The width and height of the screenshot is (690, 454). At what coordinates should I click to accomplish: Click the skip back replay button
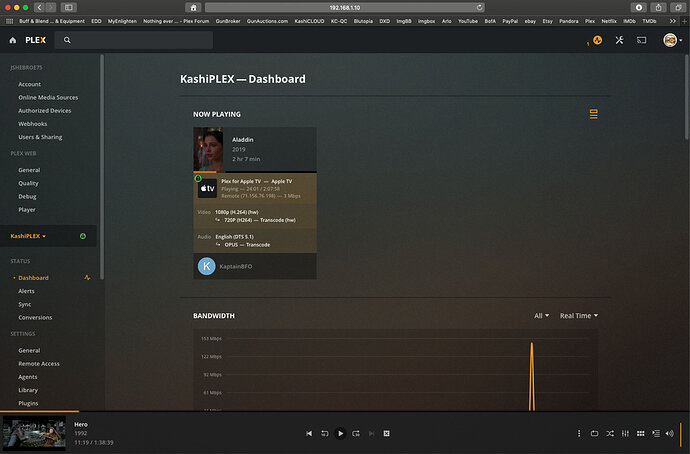(325, 433)
